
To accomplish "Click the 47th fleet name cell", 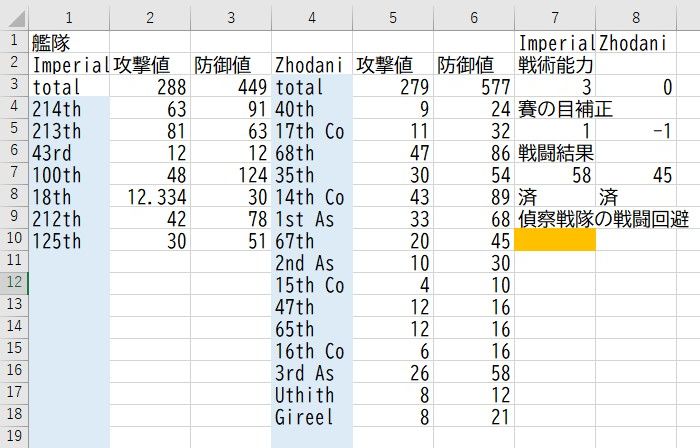I will [x=312, y=306].
